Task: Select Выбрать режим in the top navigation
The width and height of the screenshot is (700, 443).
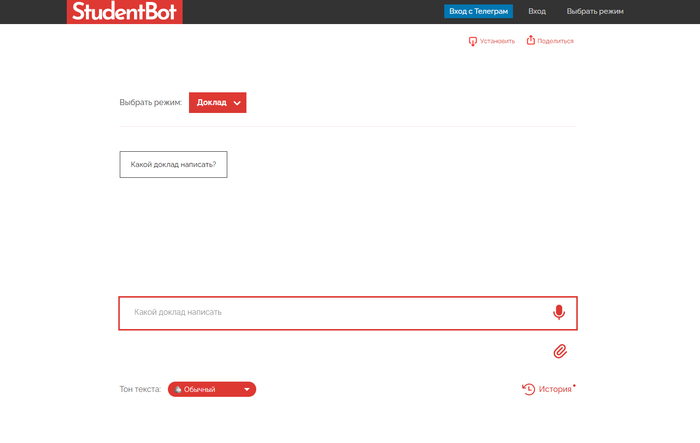Action: (595, 11)
